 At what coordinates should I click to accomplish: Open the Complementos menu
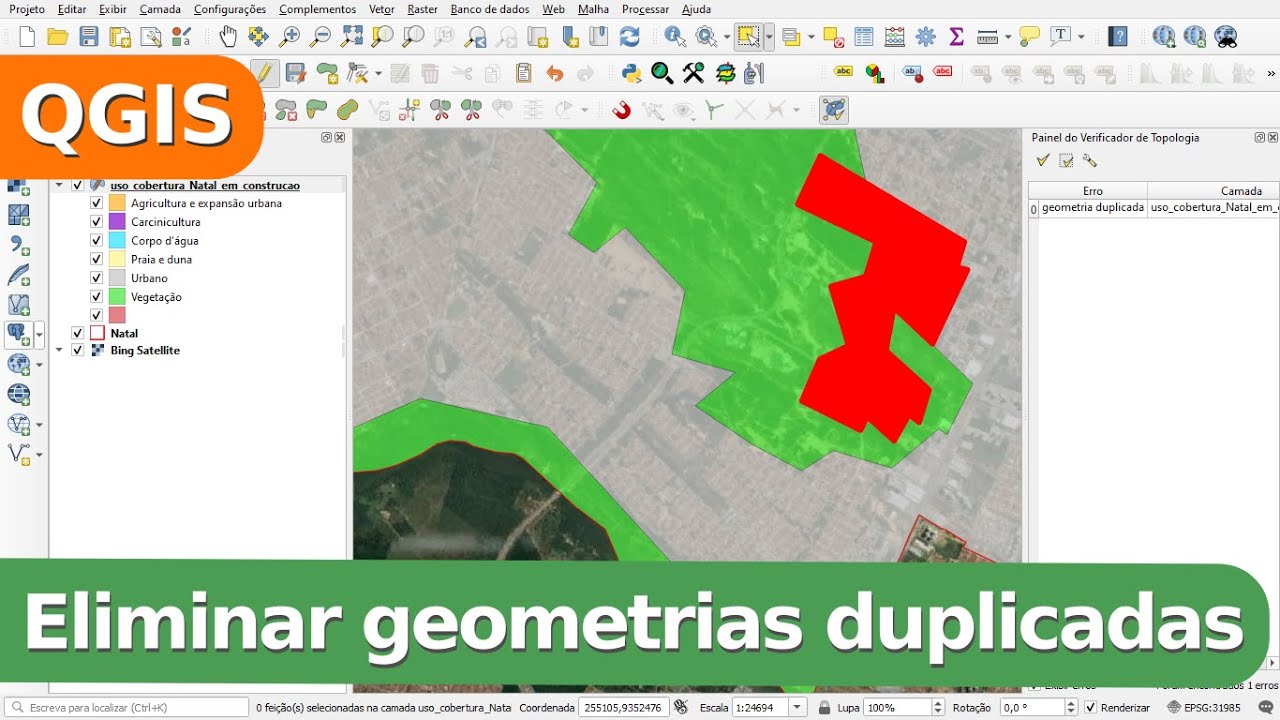coord(317,9)
